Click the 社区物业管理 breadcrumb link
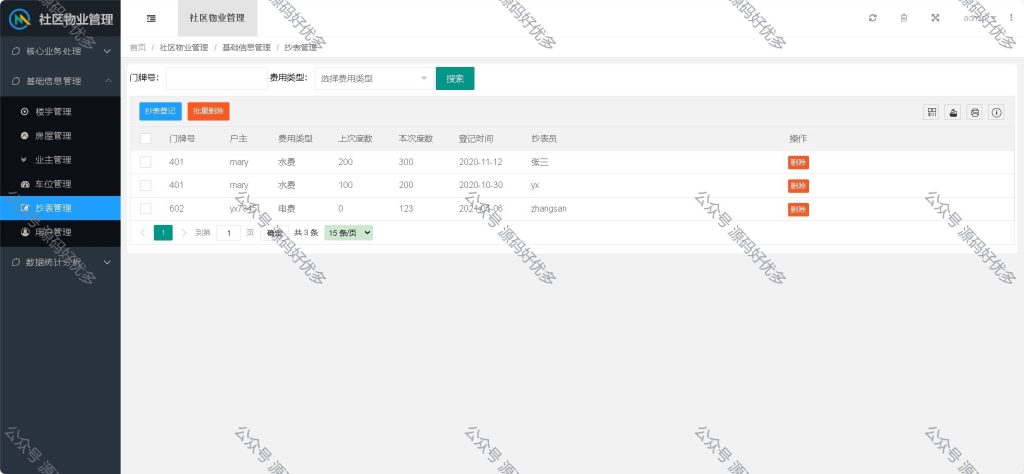The width and height of the screenshot is (1024, 474). click(184, 48)
